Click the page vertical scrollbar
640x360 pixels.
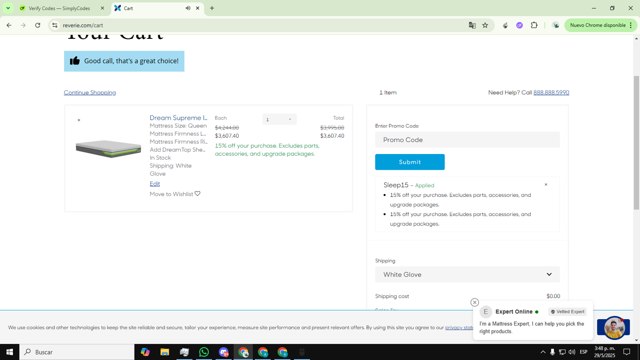[636, 143]
